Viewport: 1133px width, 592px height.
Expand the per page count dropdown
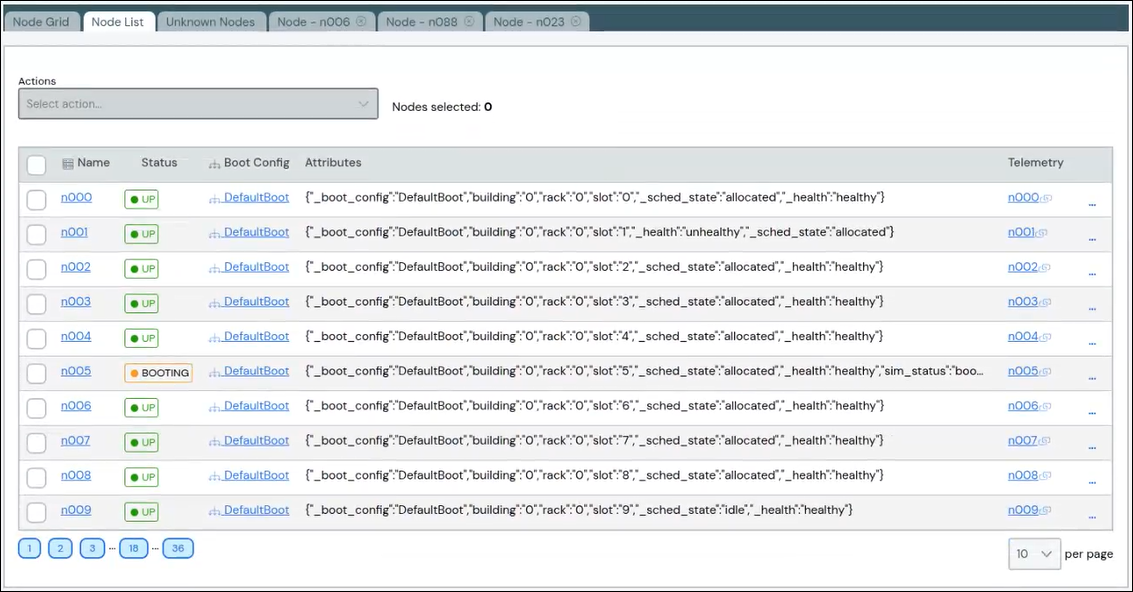1034,554
